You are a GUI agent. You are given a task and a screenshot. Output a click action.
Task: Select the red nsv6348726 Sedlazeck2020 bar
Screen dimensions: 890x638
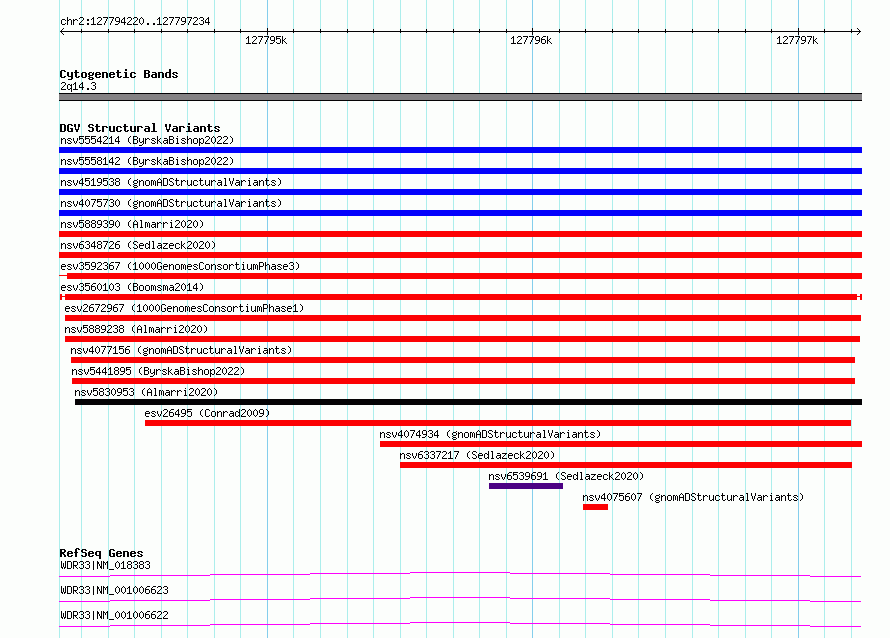460,255
